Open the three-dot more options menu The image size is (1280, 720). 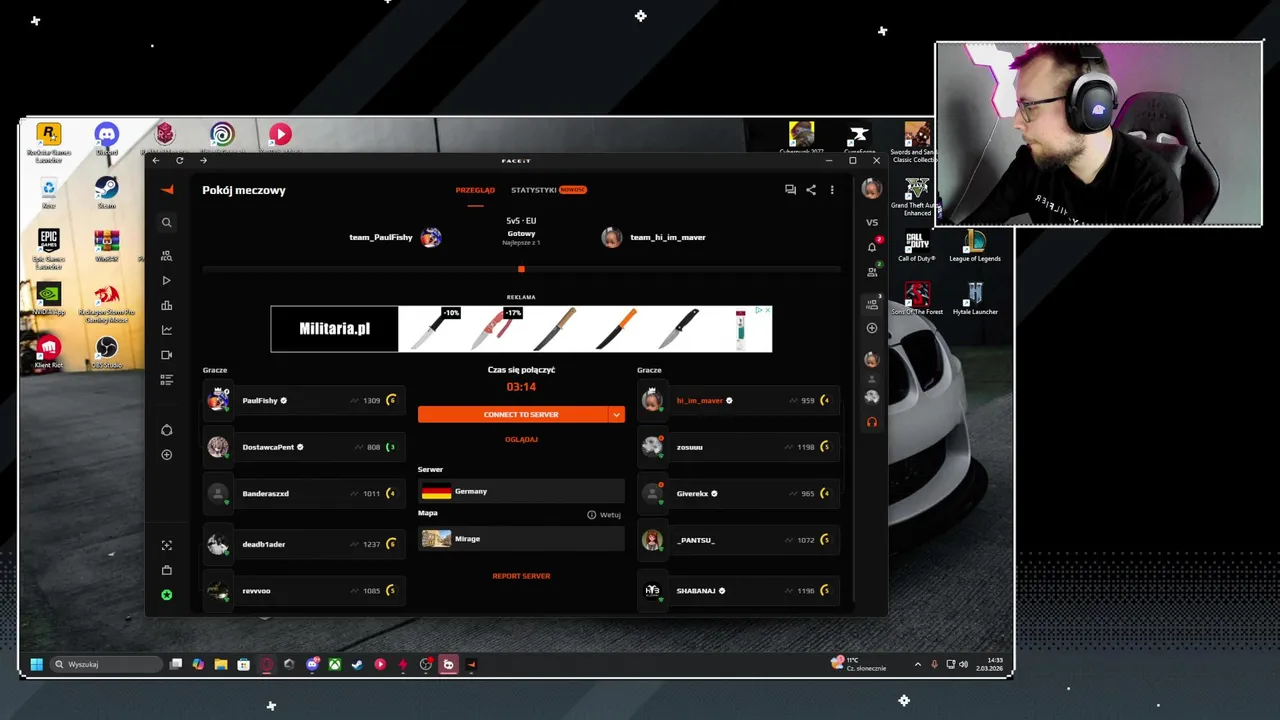(832, 190)
